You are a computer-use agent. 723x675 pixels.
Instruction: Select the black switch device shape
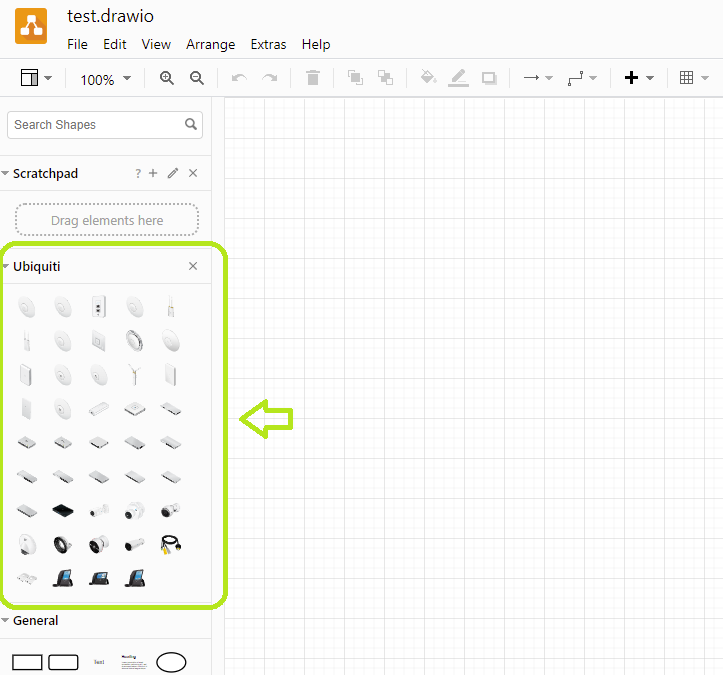pos(63,510)
